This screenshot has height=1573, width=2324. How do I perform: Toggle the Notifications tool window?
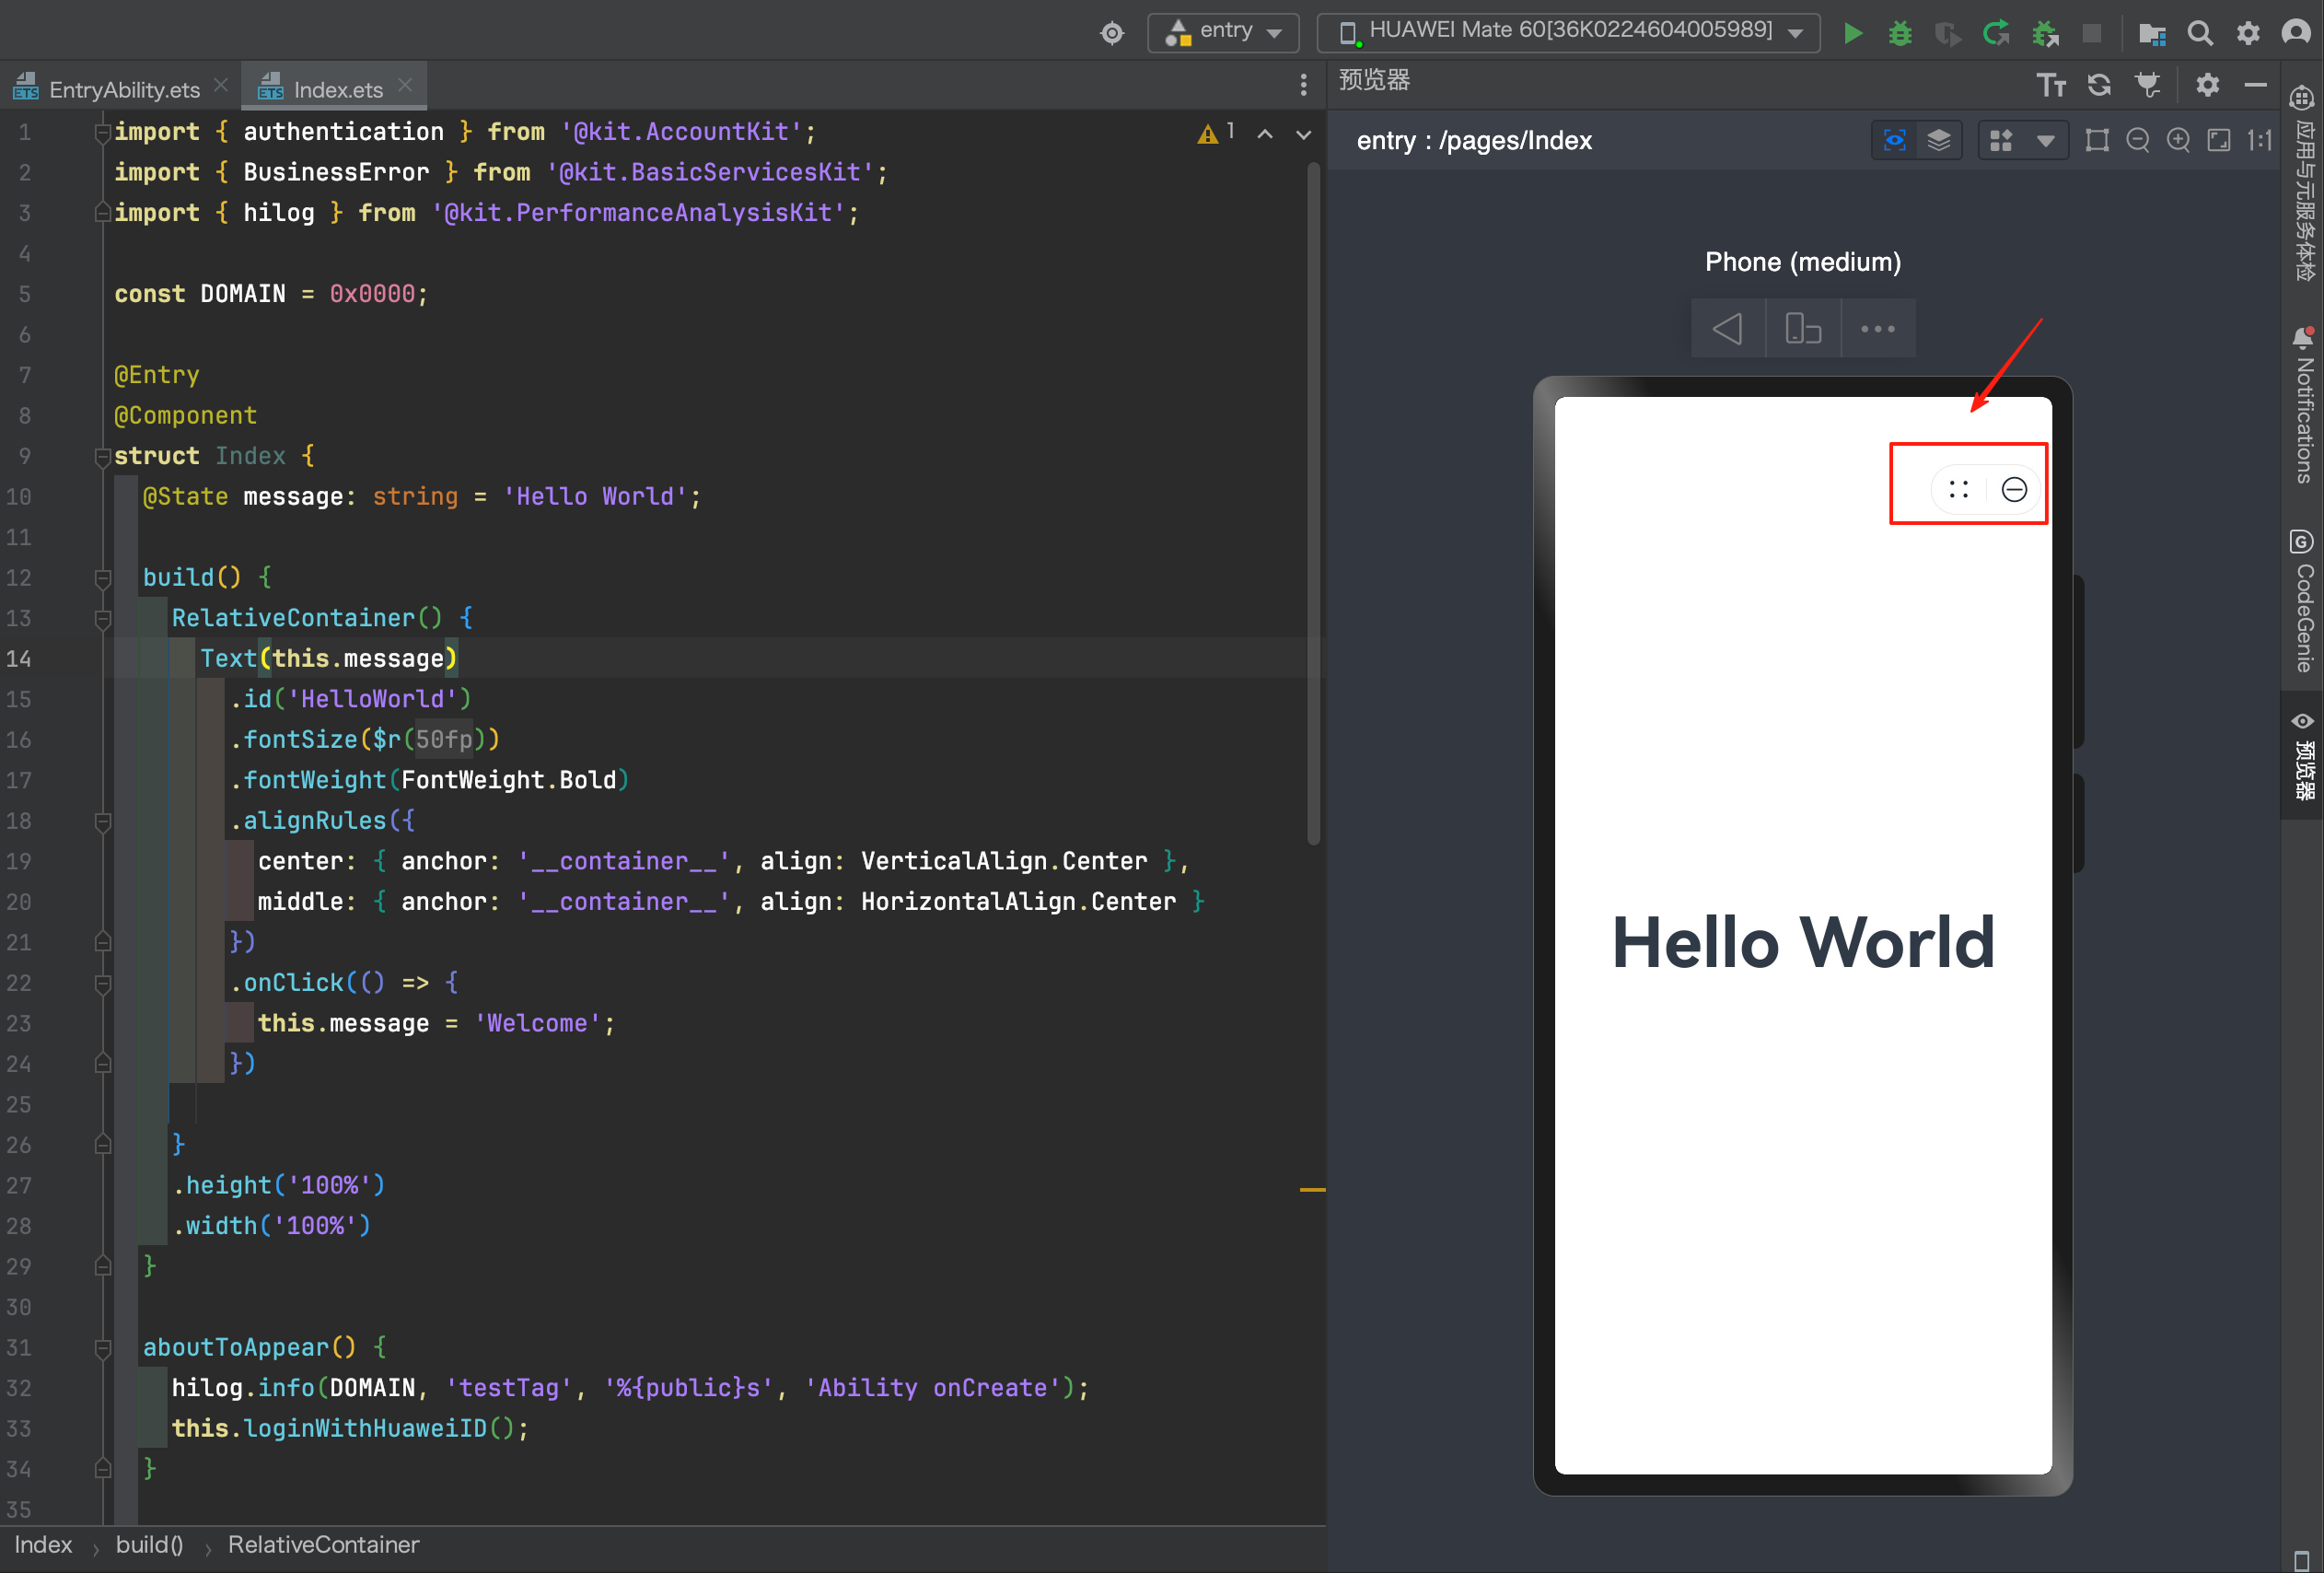pyautogui.click(x=2303, y=405)
